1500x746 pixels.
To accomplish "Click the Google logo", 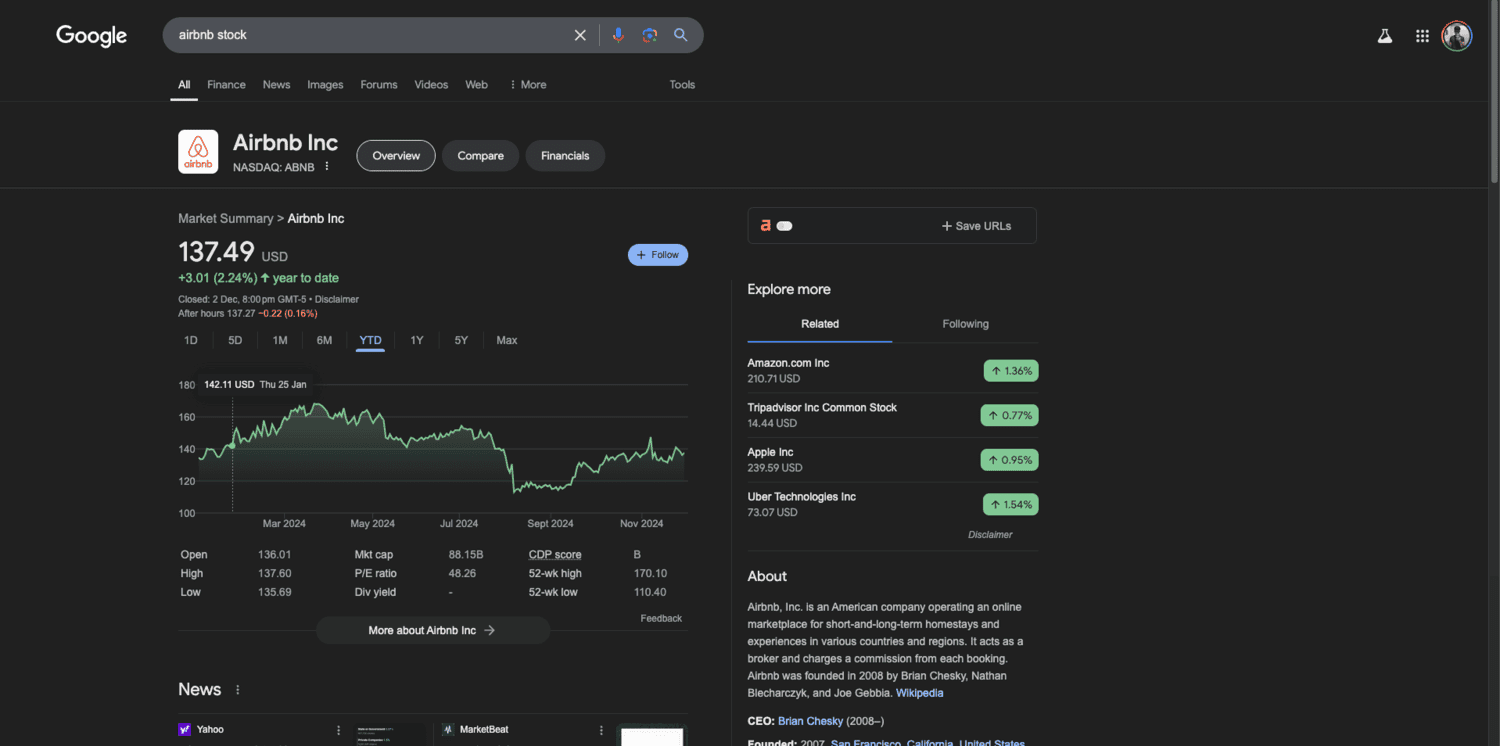I will click(91, 36).
